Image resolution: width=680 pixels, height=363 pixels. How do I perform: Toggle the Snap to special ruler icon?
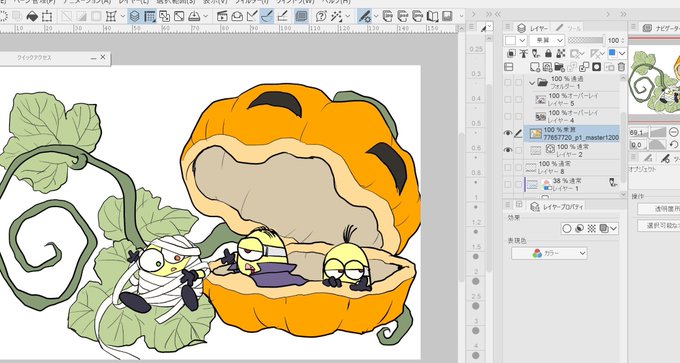click(266, 17)
